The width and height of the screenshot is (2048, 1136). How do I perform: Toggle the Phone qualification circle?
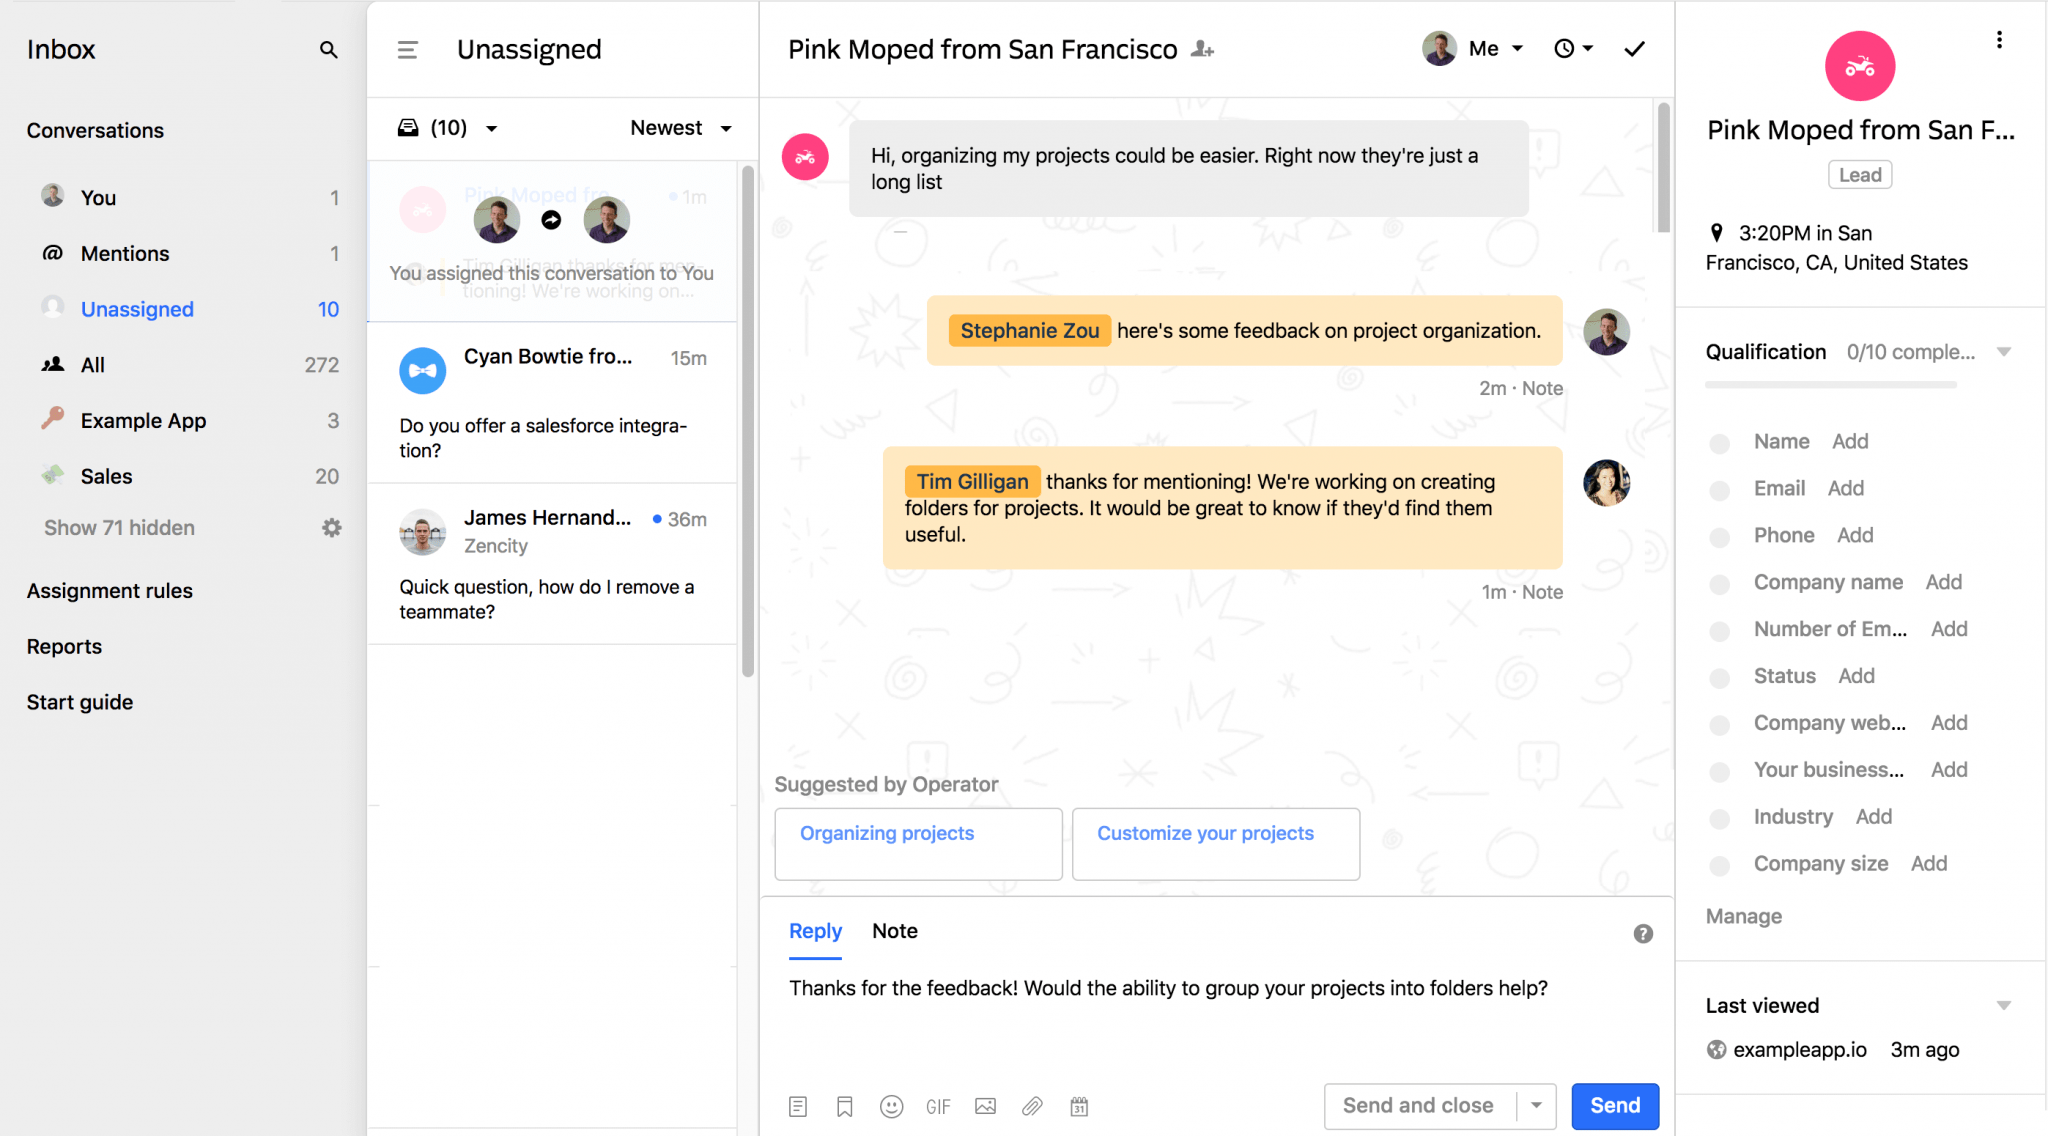1721,537
